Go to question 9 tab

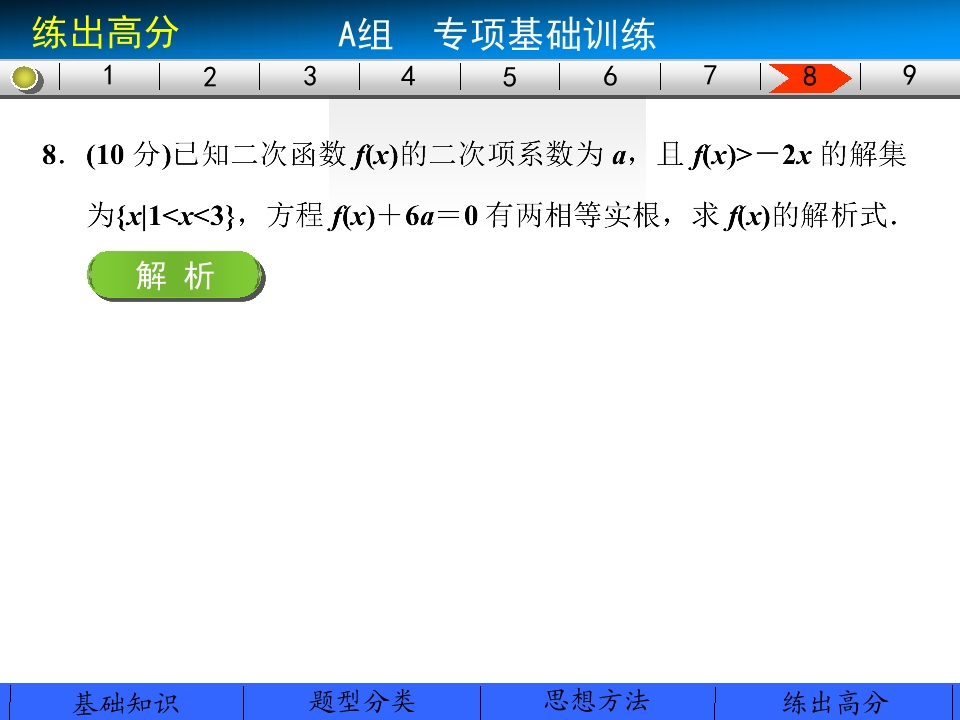coord(910,77)
